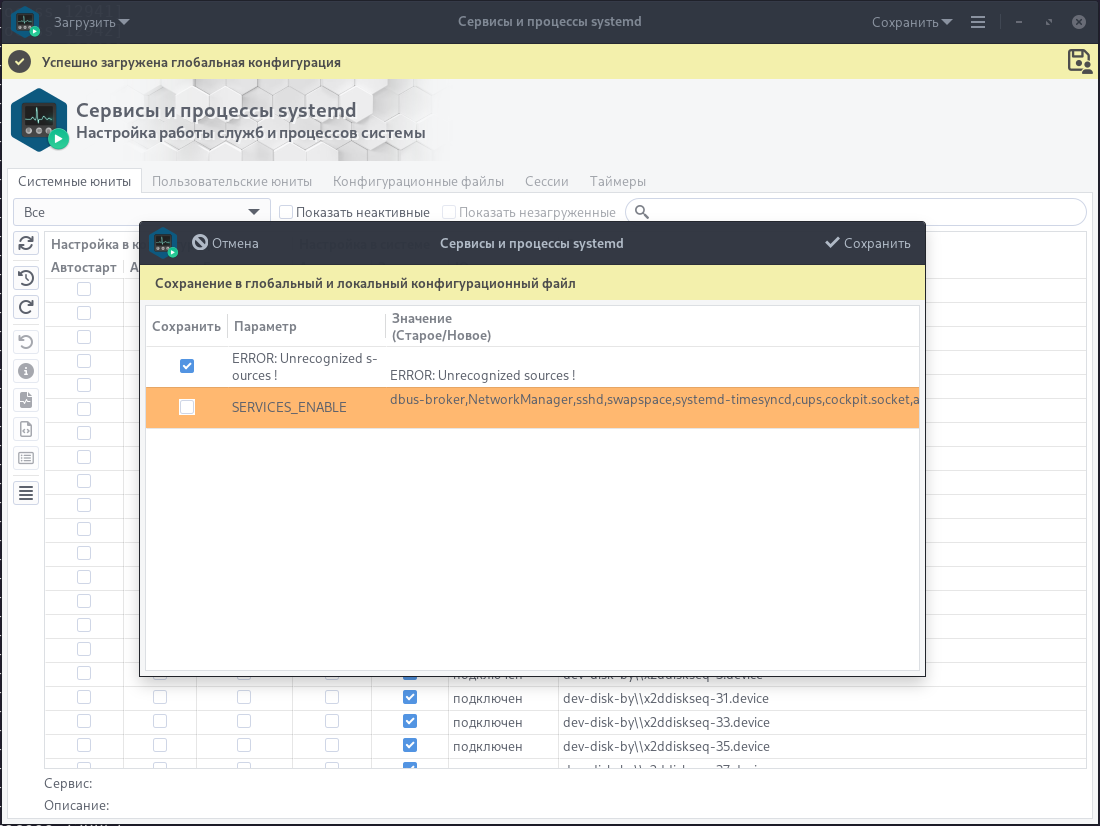Click the clockwise redo arrow icon

(x=26, y=307)
